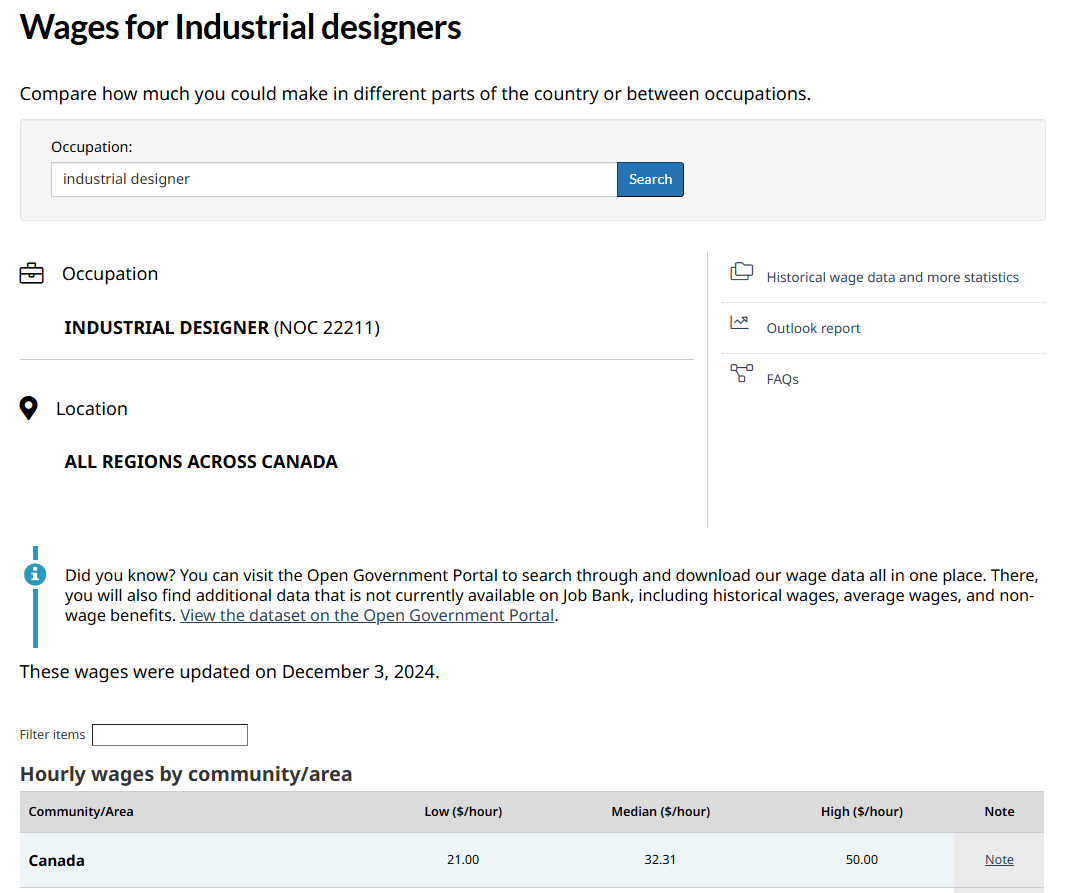Sort by the Low ($/hour) column header
This screenshot has height=893, width=1066.
click(x=463, y=812)
